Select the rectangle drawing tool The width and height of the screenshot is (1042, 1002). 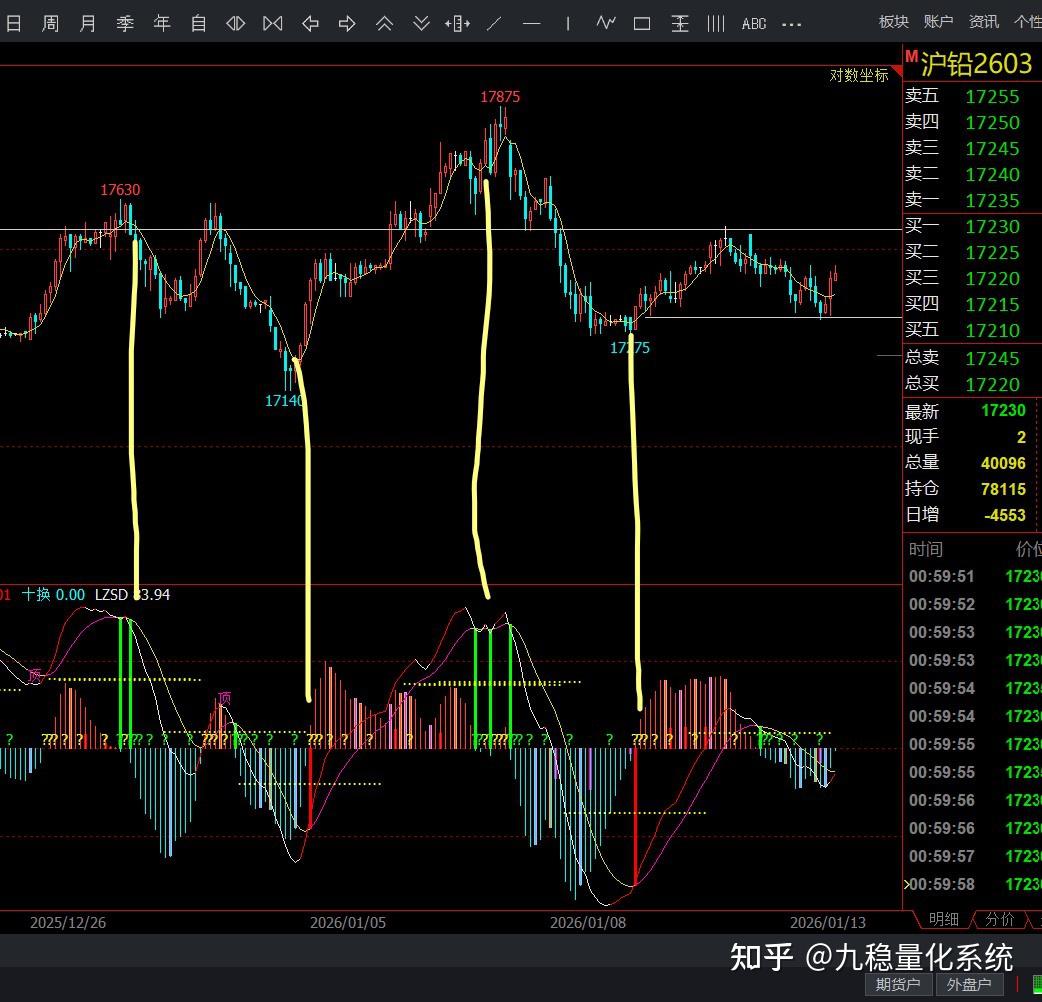click(x=642, y=23)
